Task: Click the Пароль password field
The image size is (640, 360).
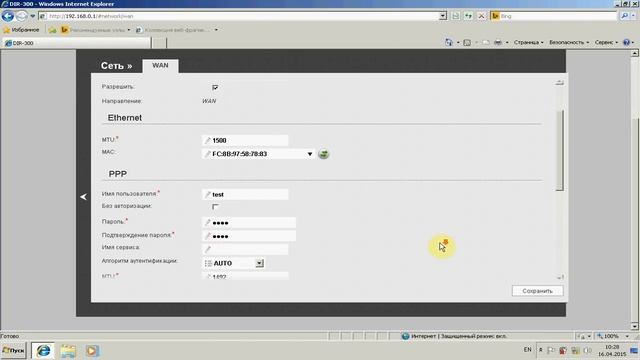Action: pos(249,222)
